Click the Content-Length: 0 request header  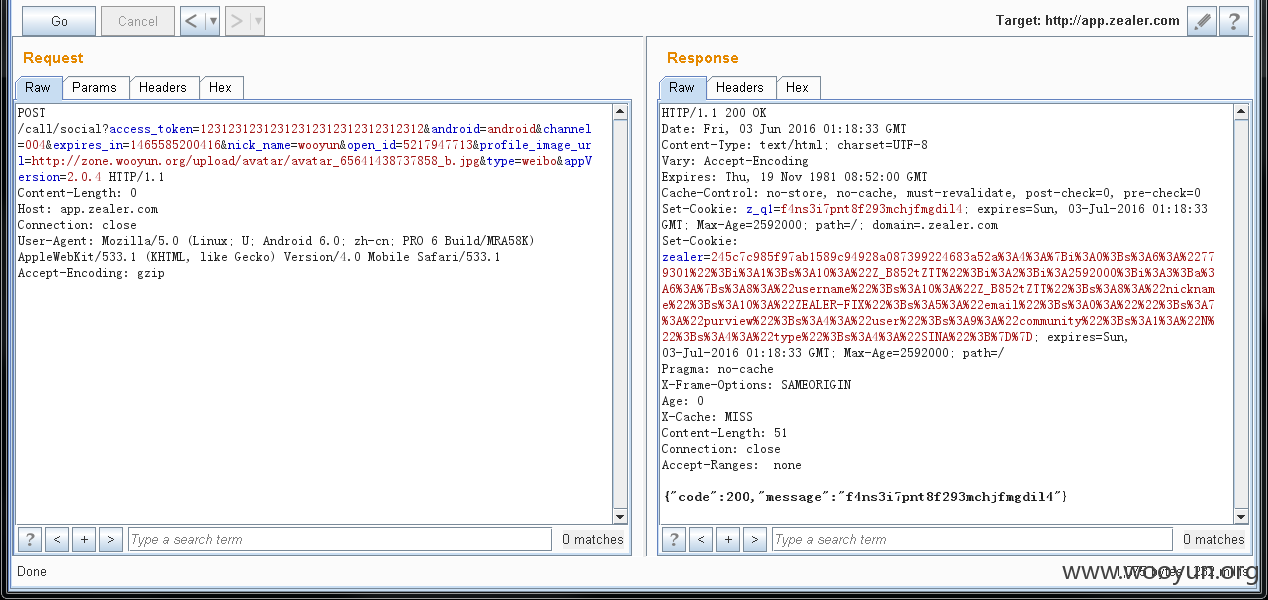pyautogui.click(x=77, y=193)
